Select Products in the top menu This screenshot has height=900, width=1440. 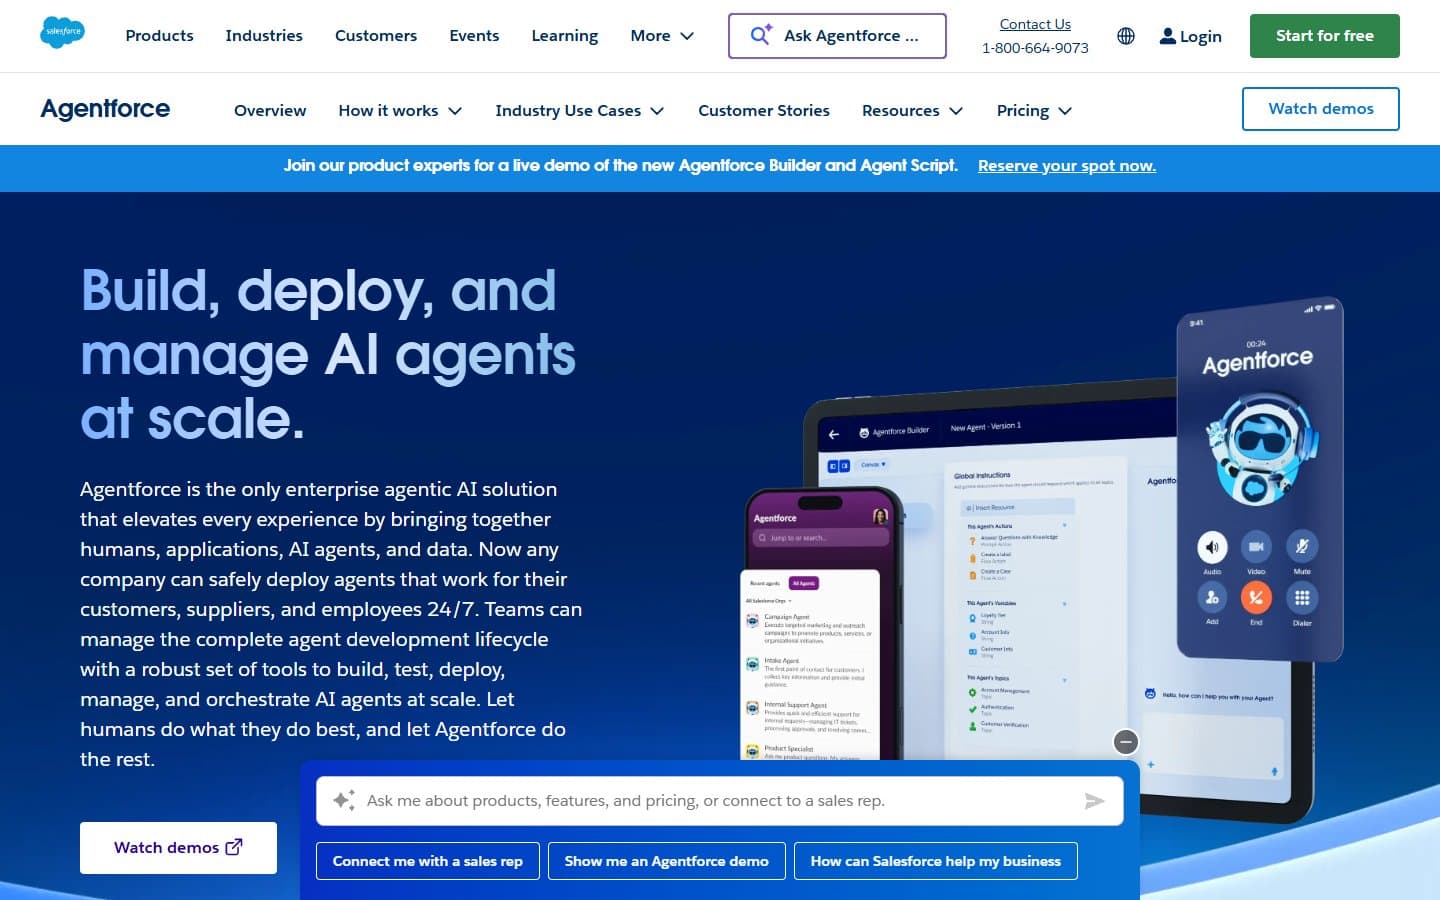click(159, 36)
